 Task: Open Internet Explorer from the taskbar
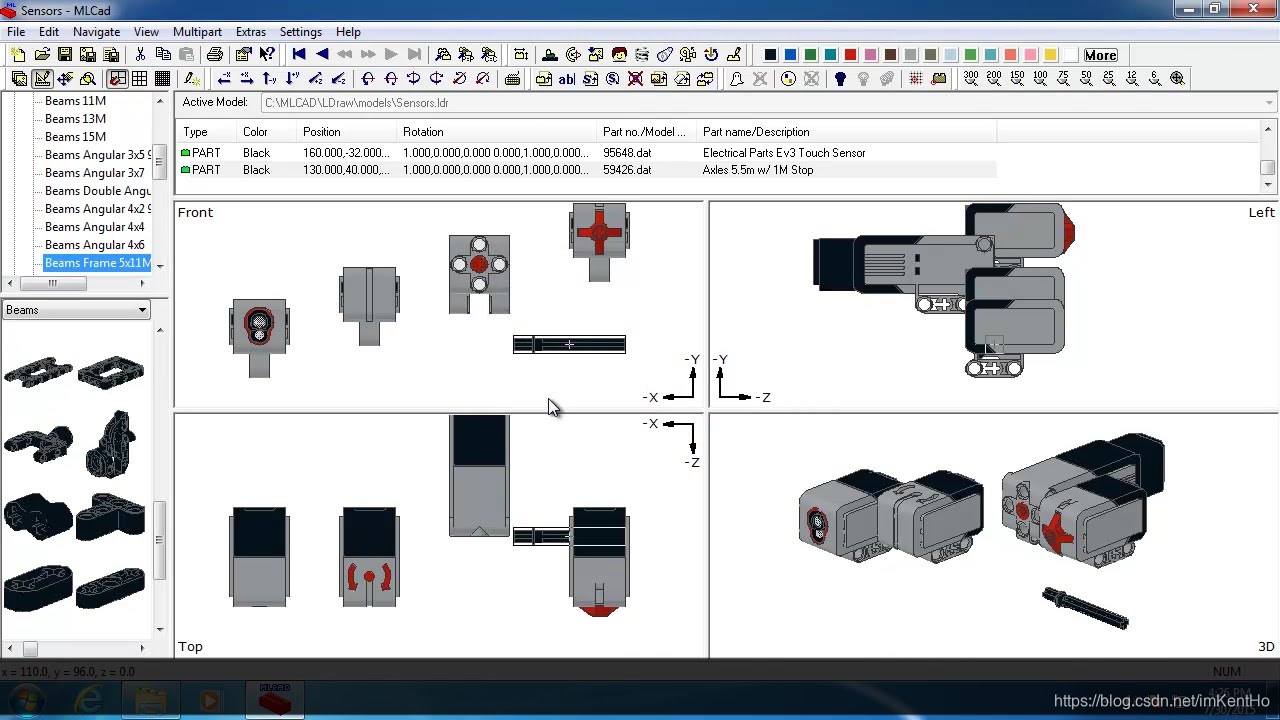pyautogui.click(x=88, y=701)
